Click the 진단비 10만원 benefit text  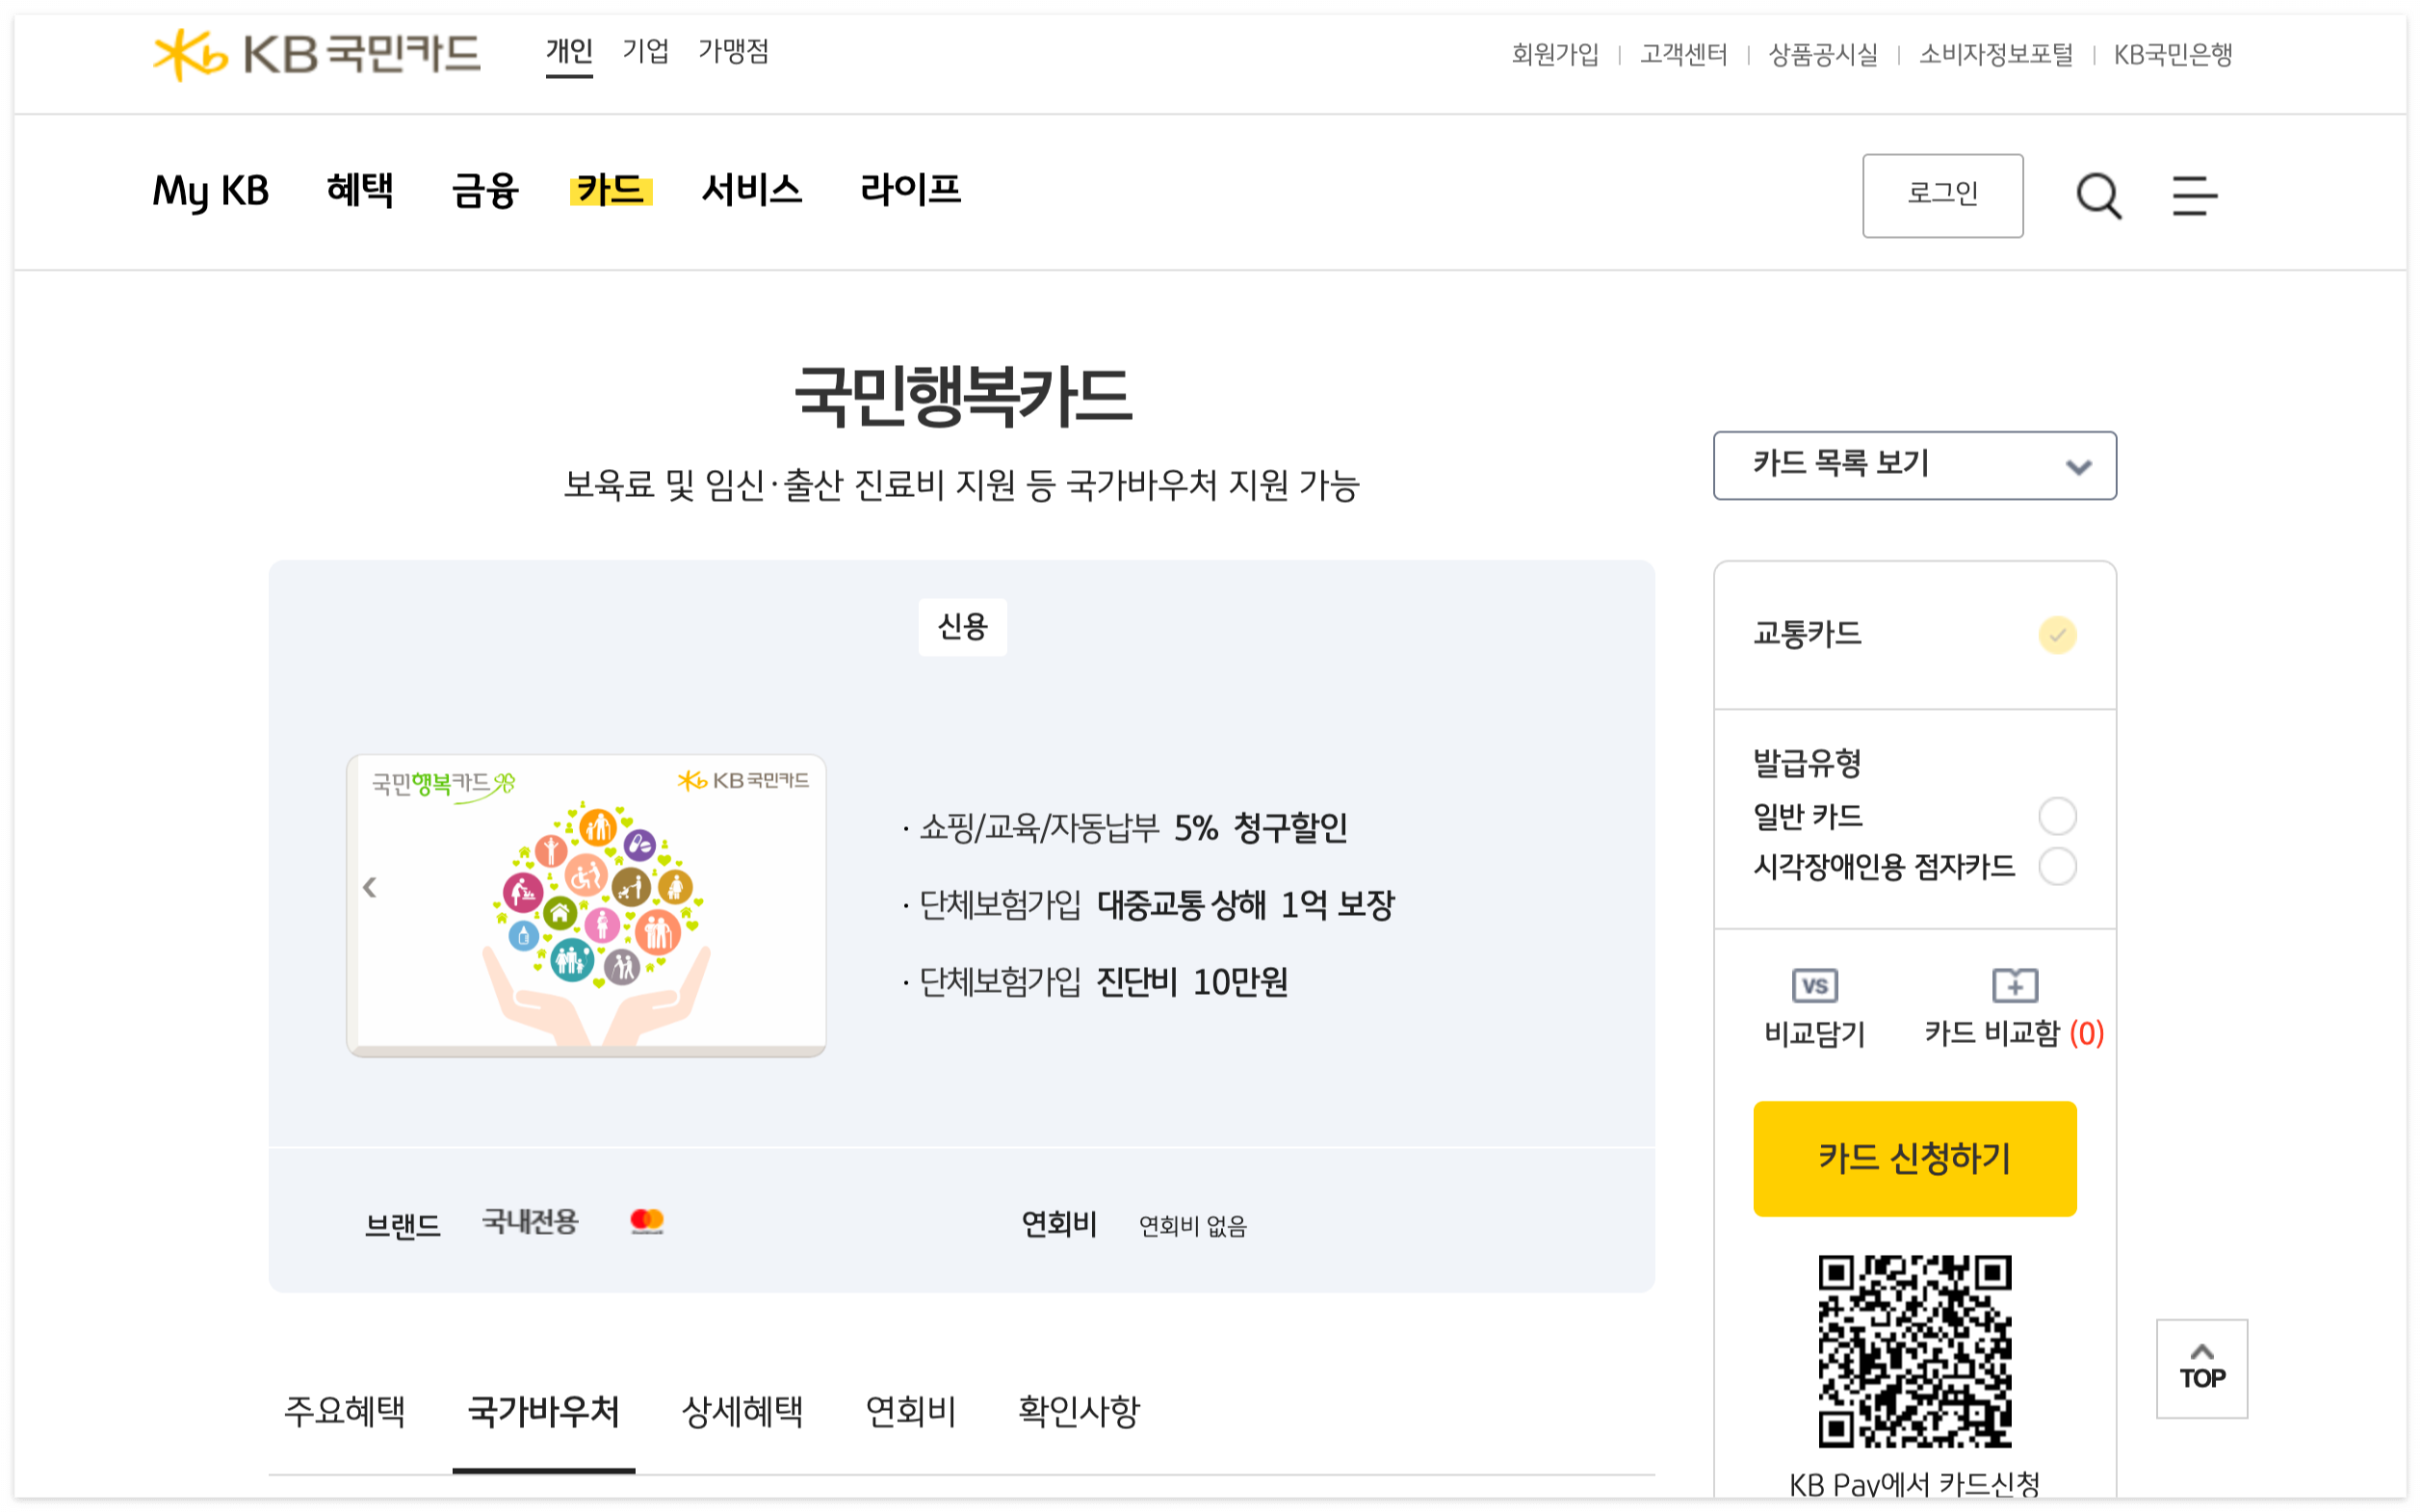click(x=1192, y=982)
